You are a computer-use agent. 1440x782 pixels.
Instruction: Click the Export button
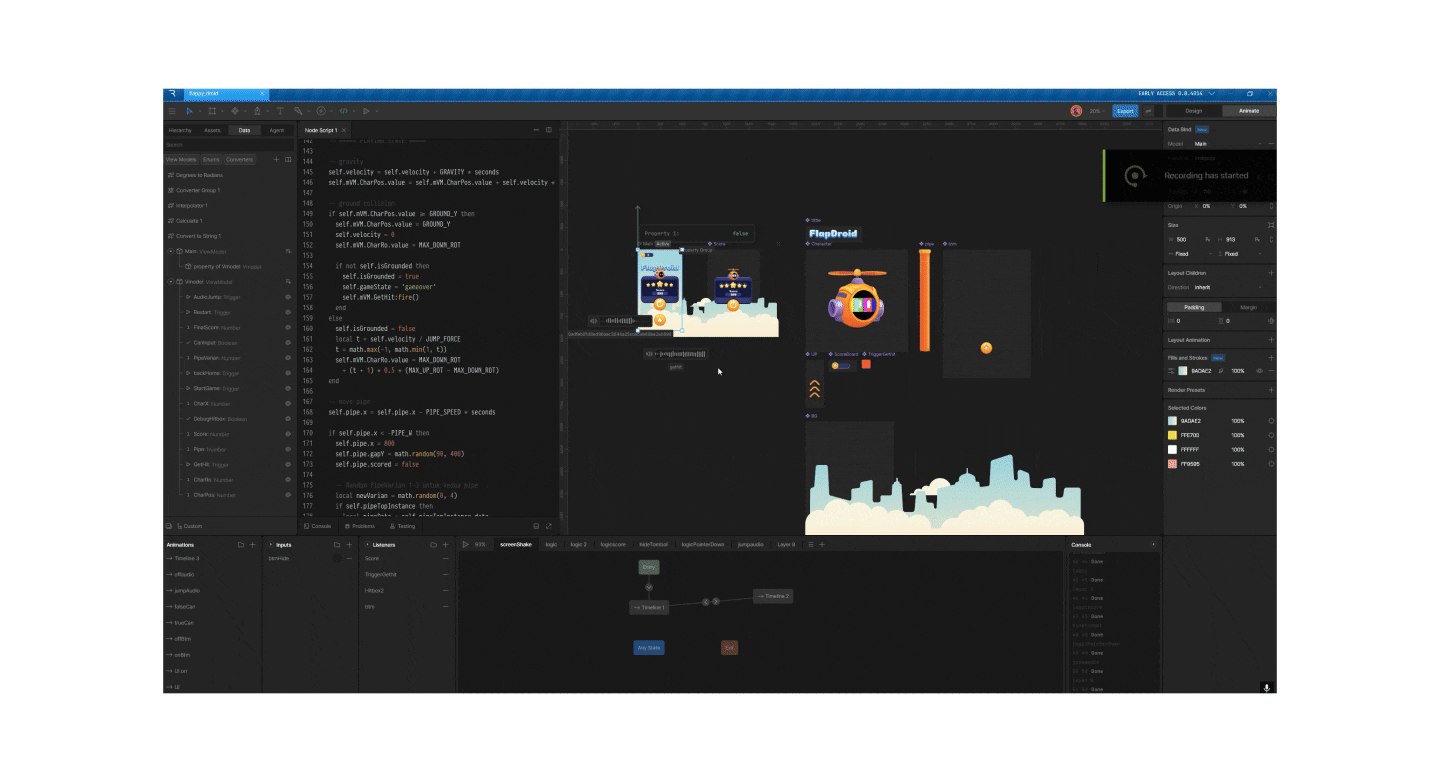click(1124, 111)
